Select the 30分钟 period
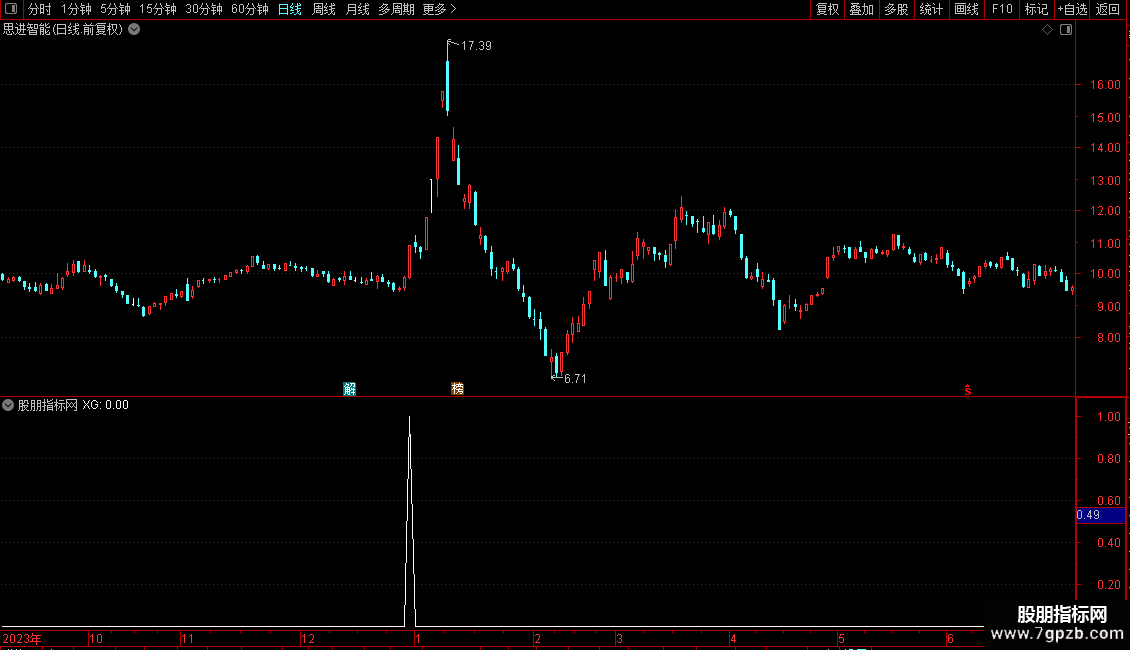Screen dimensions: 1130x650 [x=204, y=9]
